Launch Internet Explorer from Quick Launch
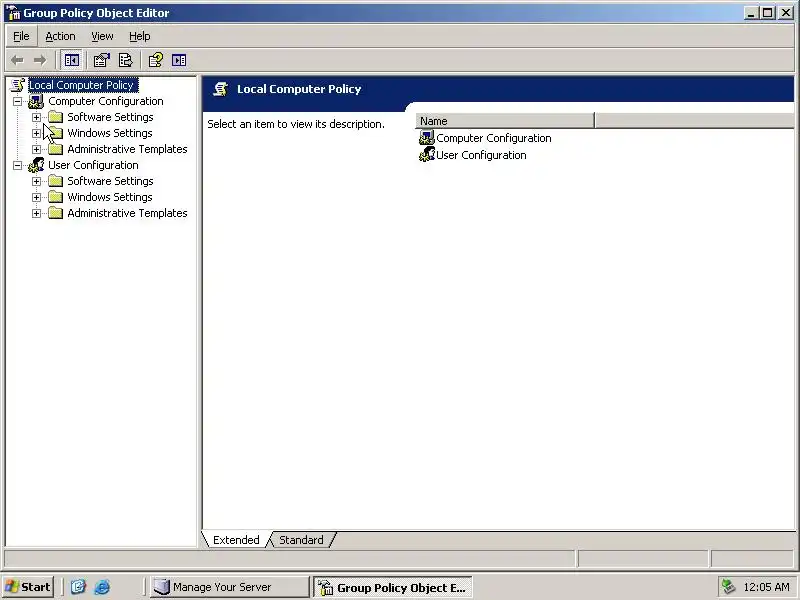This screenshot has height=600, width=800. click(x=102, y=587)
